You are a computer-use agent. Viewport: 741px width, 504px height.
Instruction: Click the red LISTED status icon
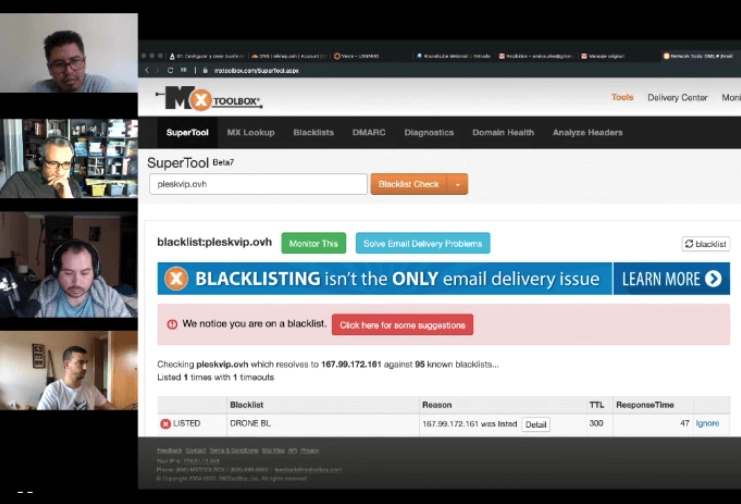point(165,424)
